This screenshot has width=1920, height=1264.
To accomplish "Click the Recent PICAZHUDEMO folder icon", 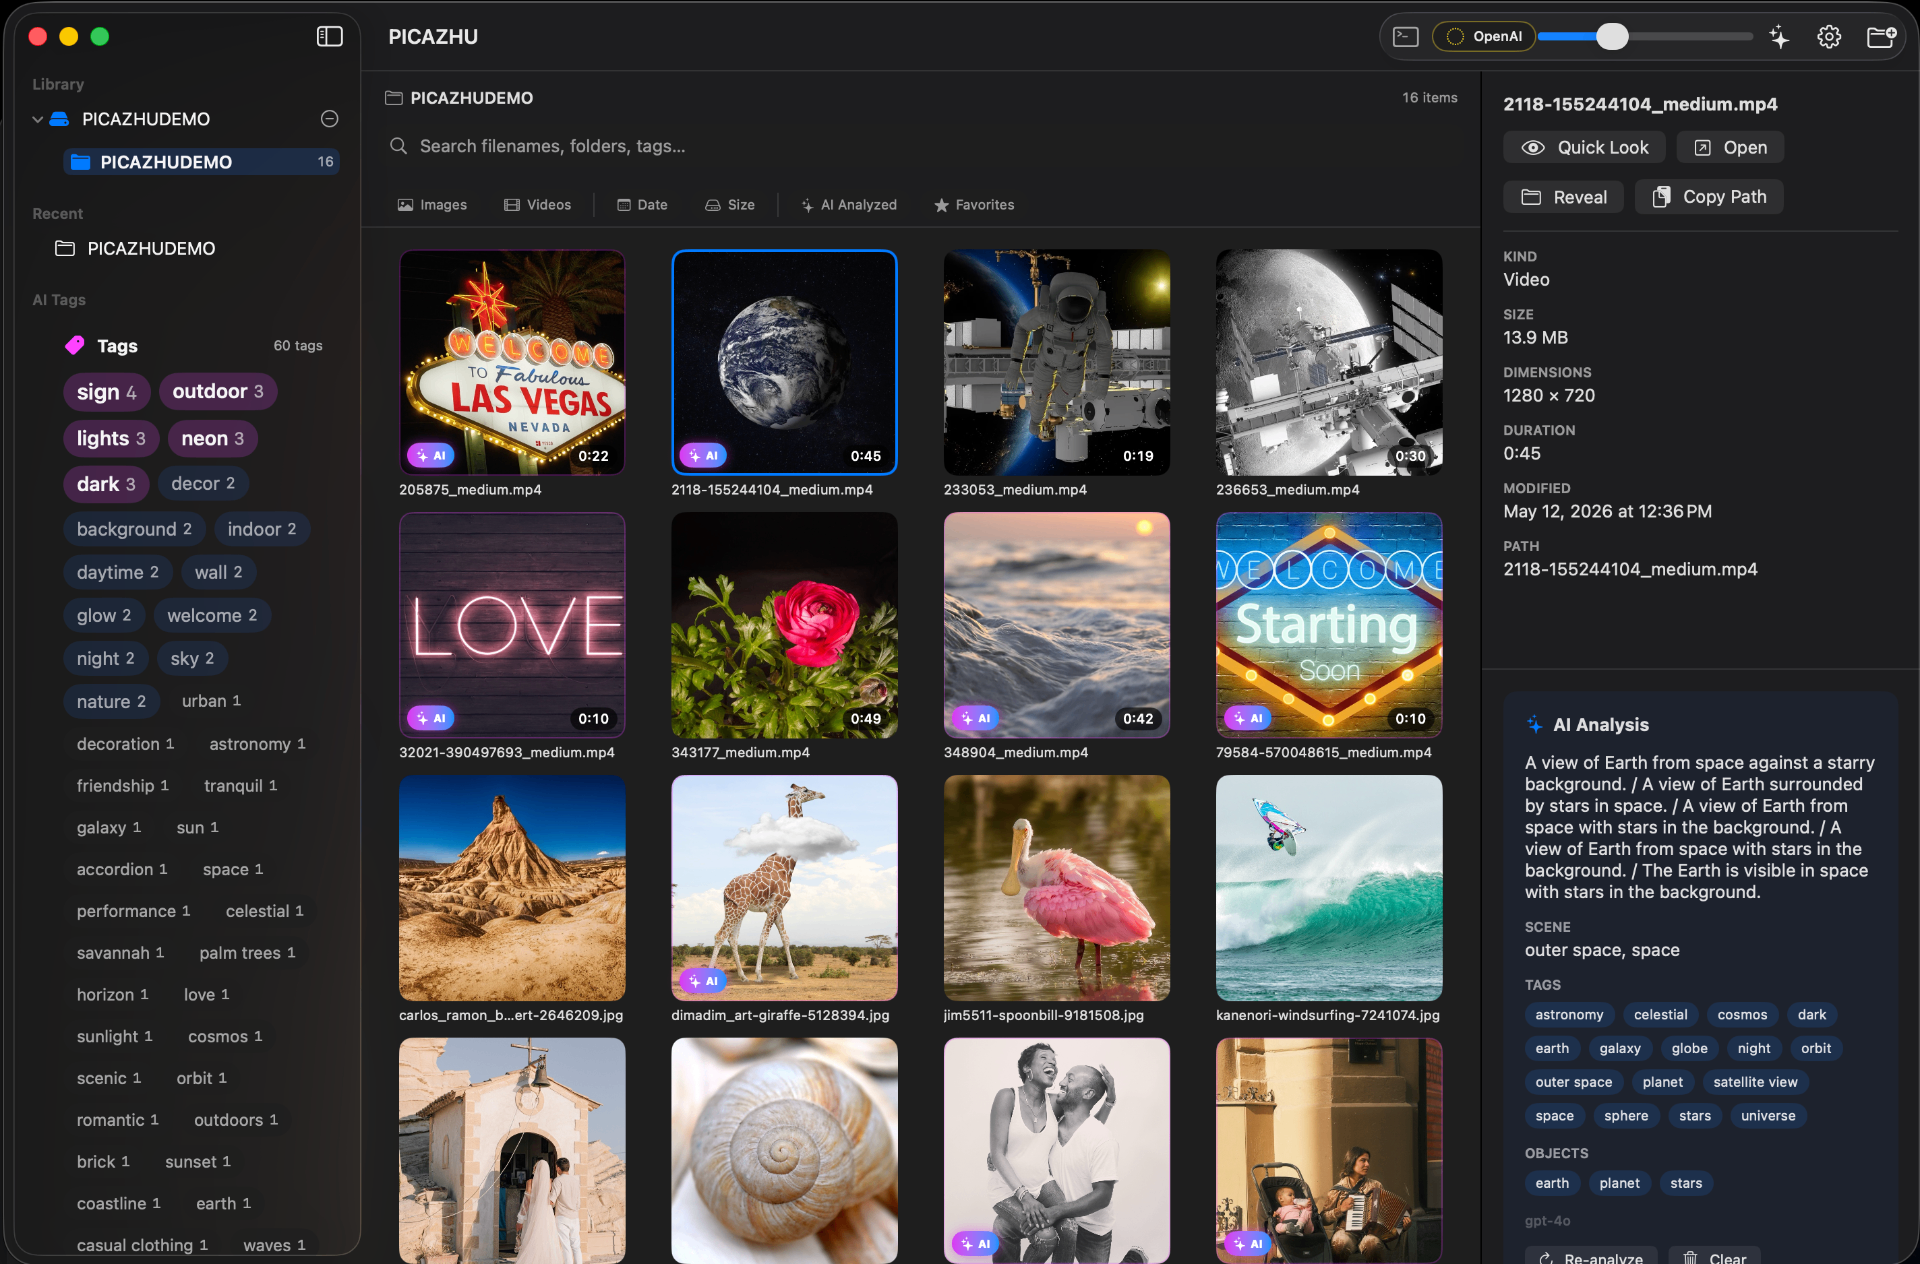I will coord(65,248).
